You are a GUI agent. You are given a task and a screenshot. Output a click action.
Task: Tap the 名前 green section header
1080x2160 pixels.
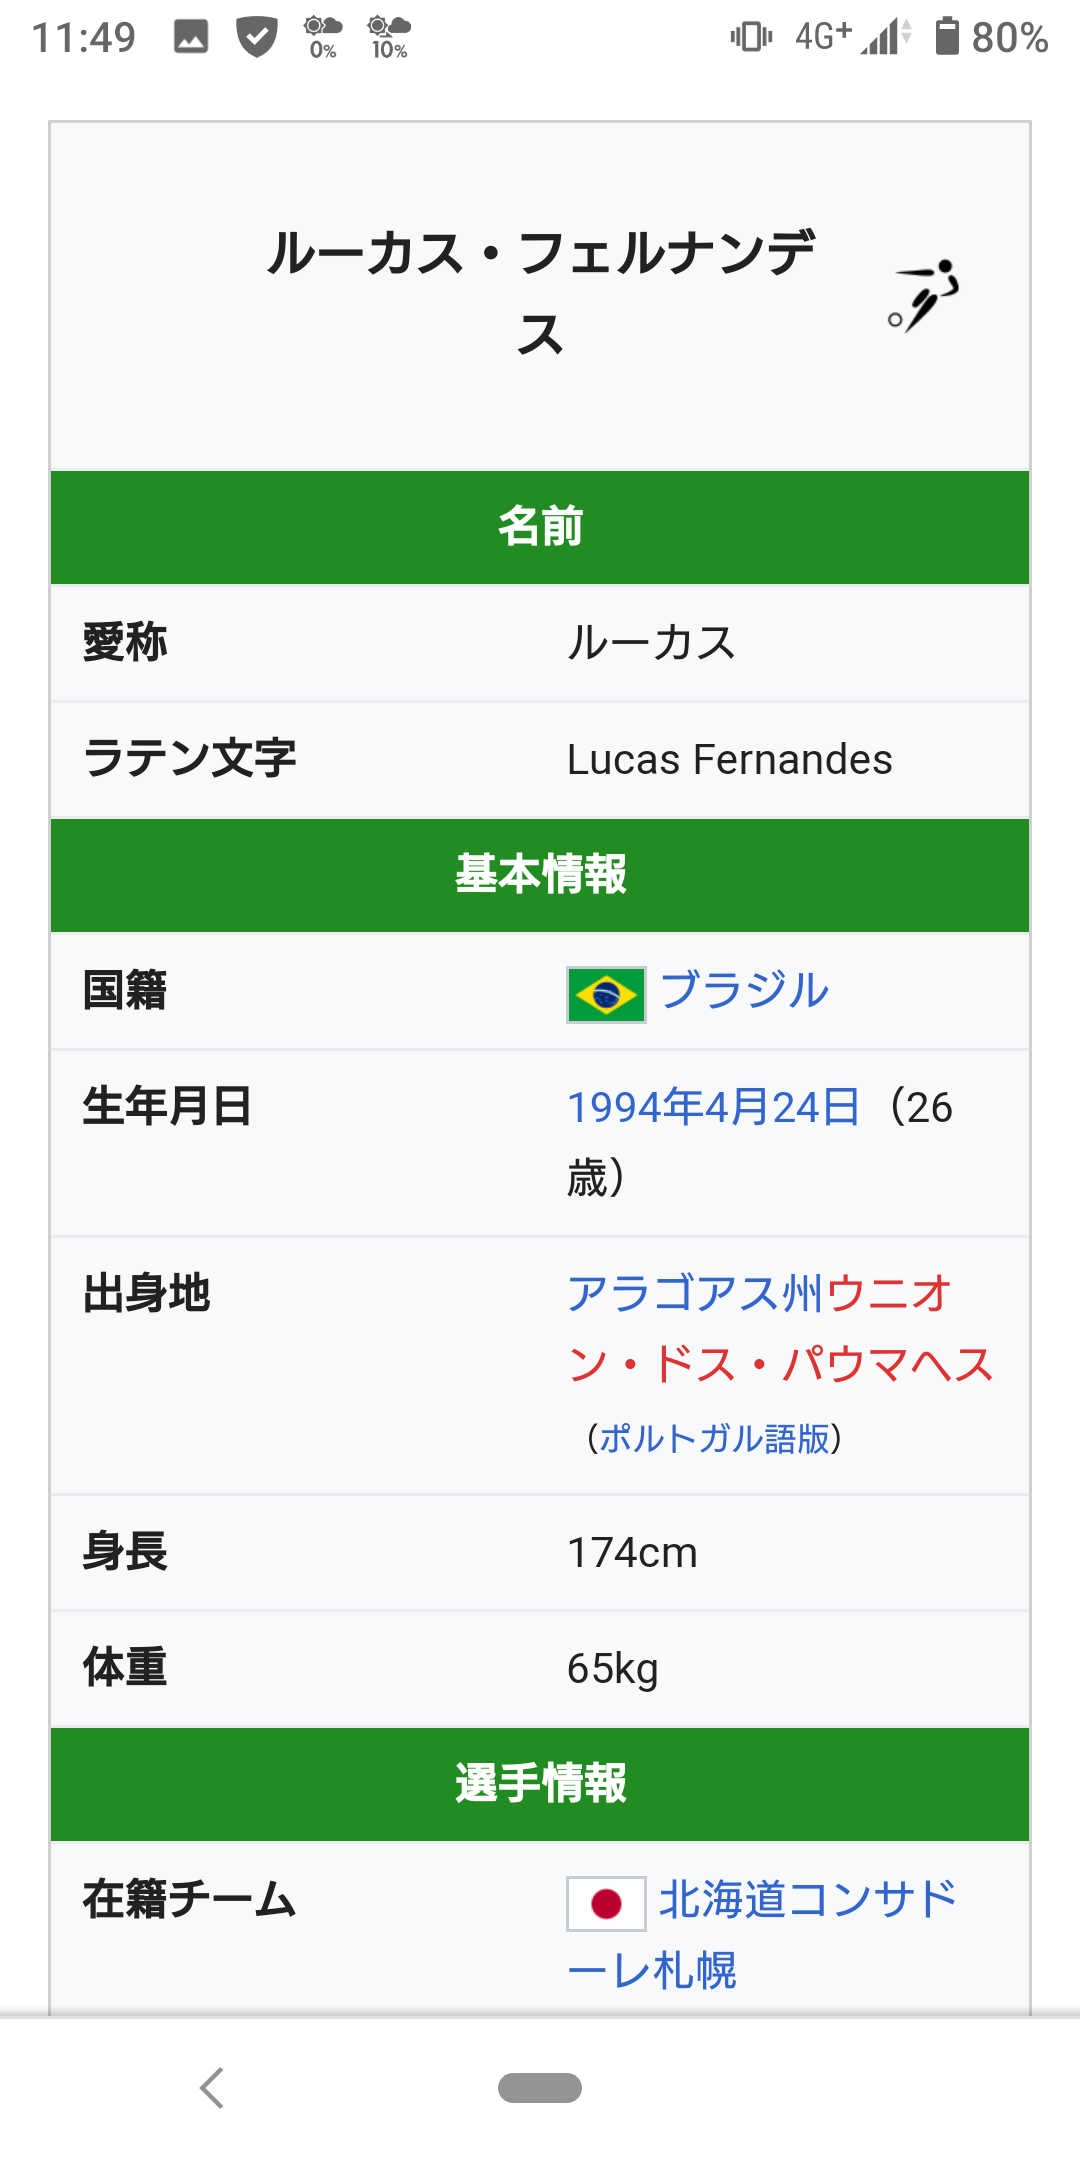click(540, 527)
